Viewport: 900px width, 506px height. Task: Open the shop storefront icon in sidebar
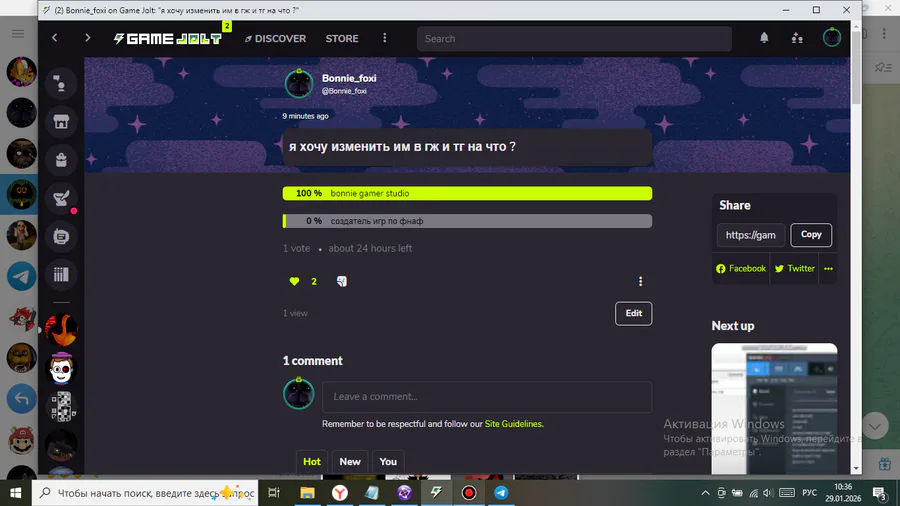click(x=61, y=122)
